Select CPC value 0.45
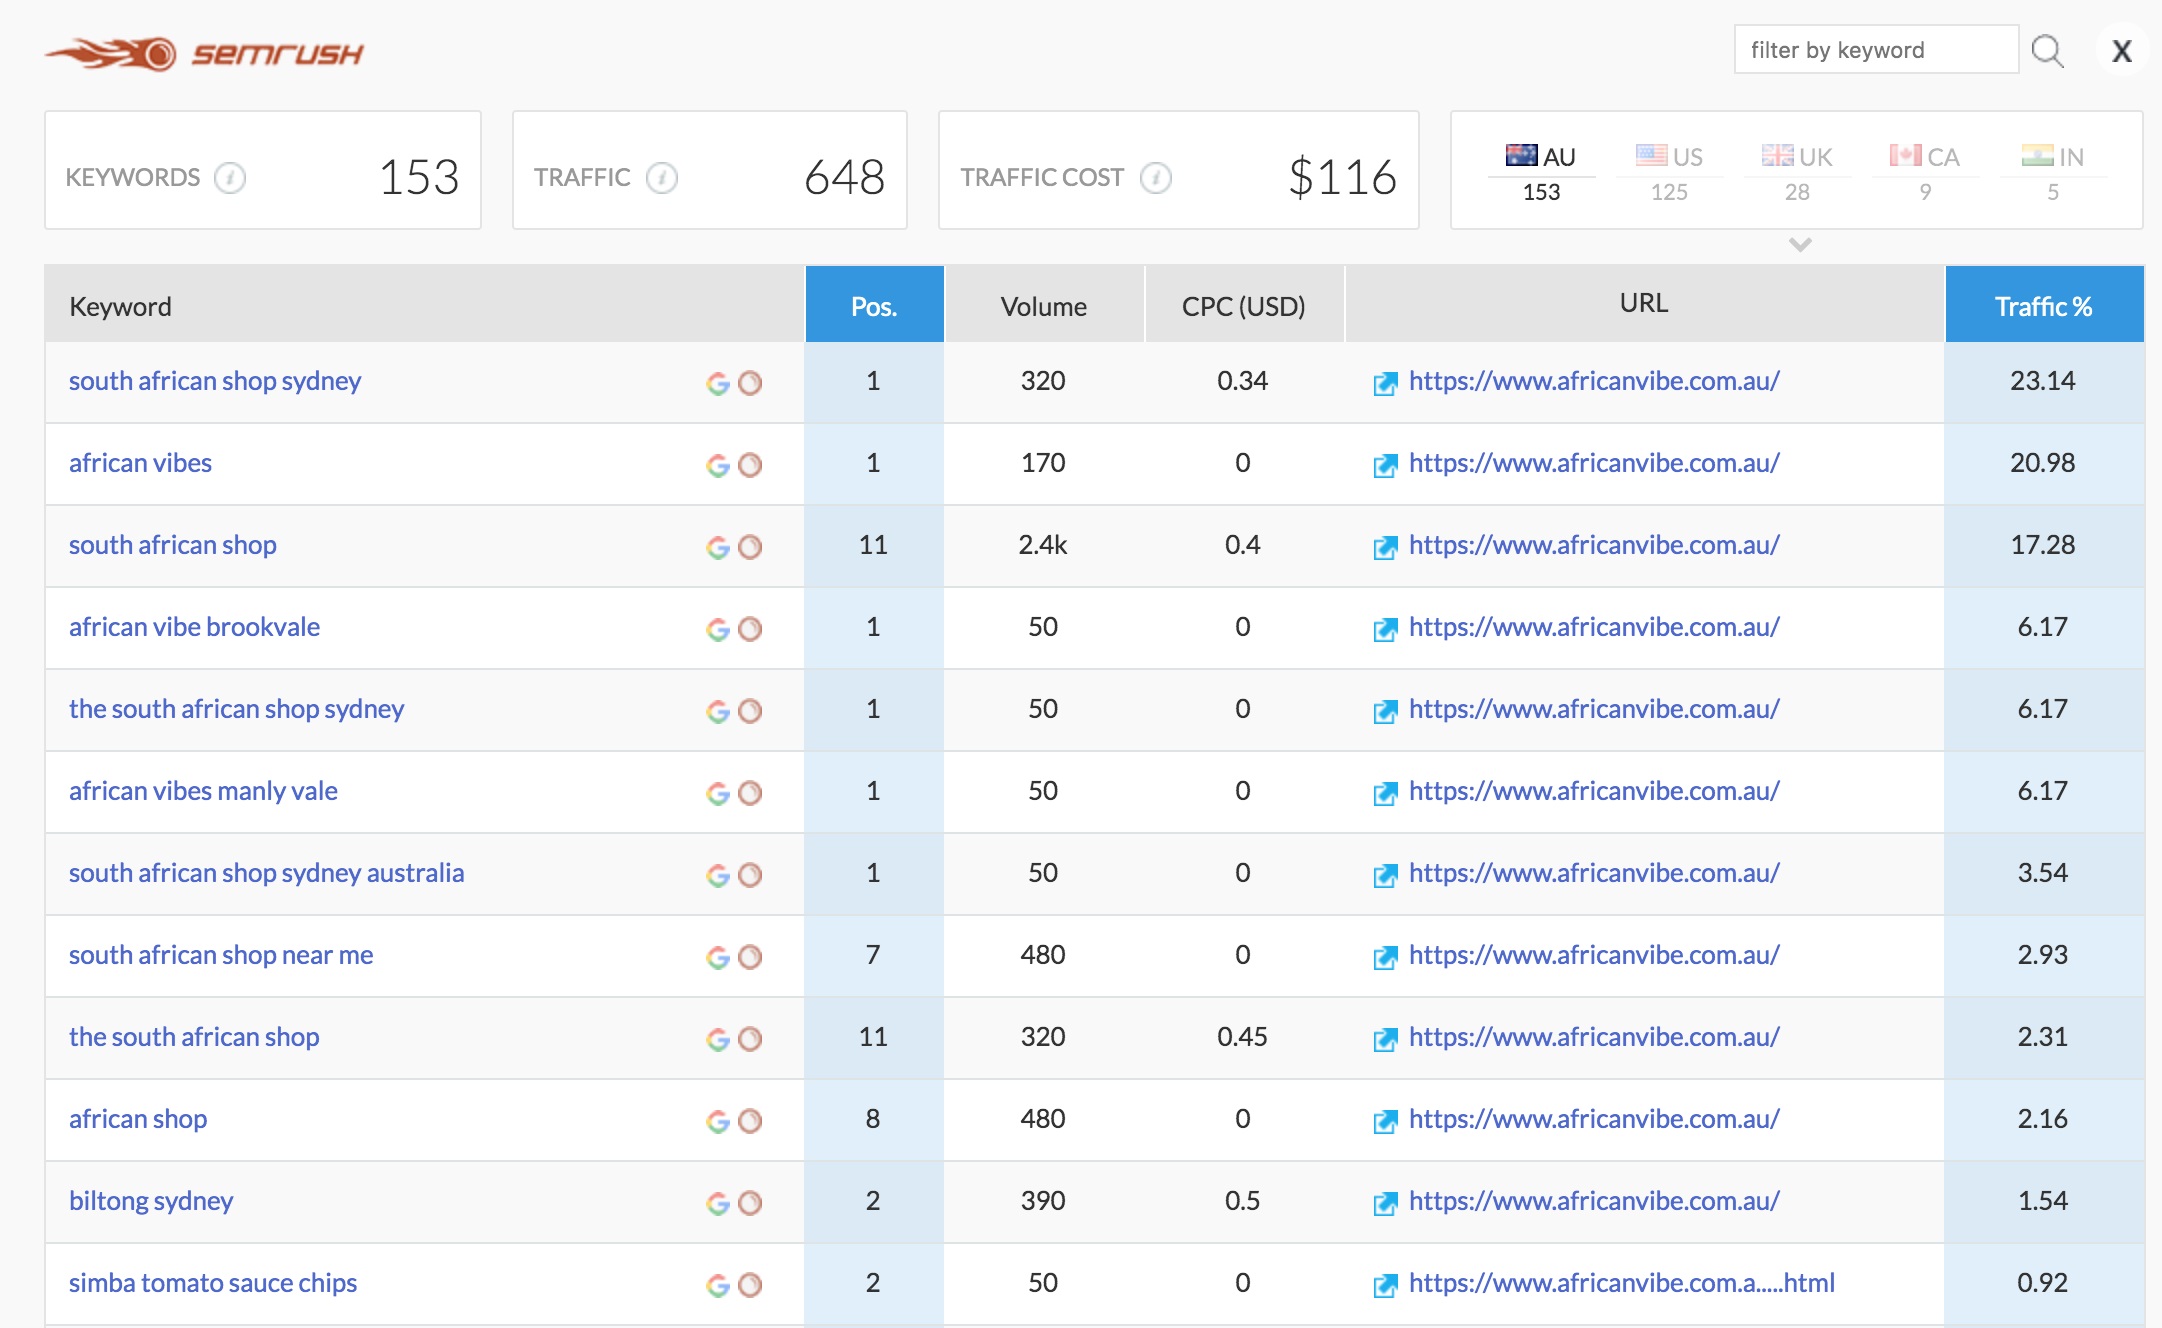The width and height of the screenshot is (2162, 1328). (x=1242, y=1037)
